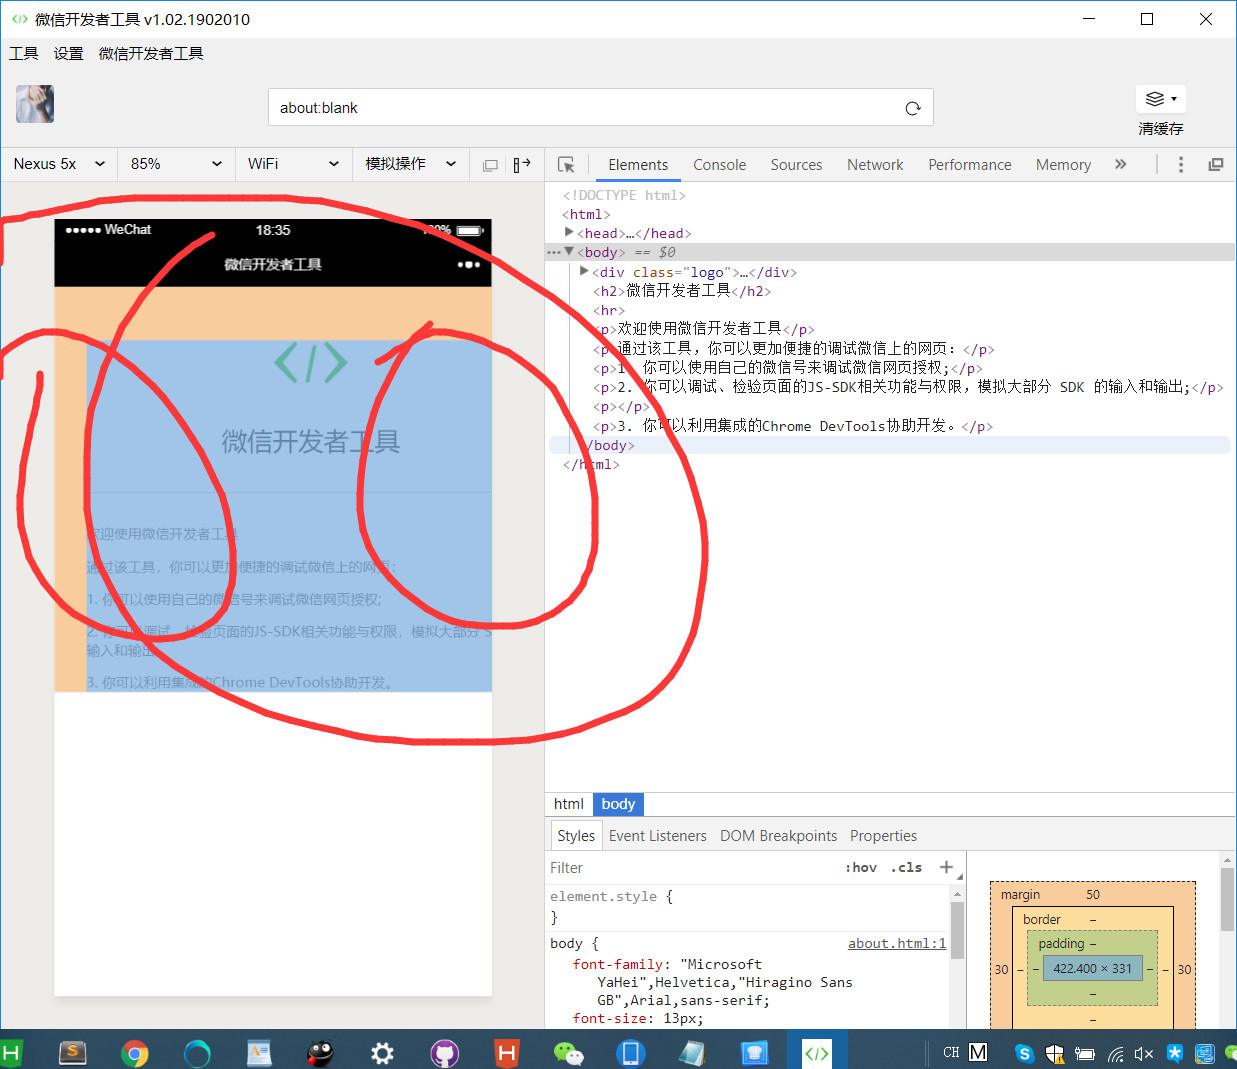Click the green H icon on taskbar
Viewport: 1237px width, 1069px height.
[x=11, y=1052]
